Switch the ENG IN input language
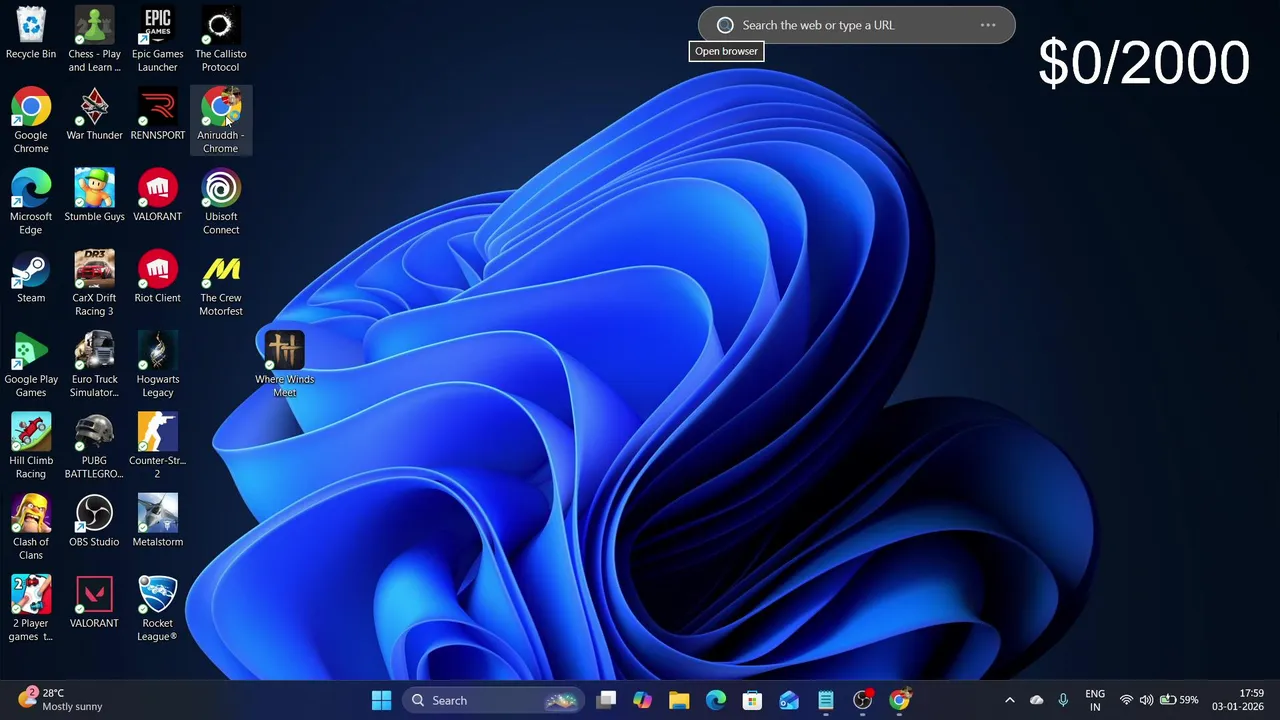 pyautogui.click(x=1095, y=700)
